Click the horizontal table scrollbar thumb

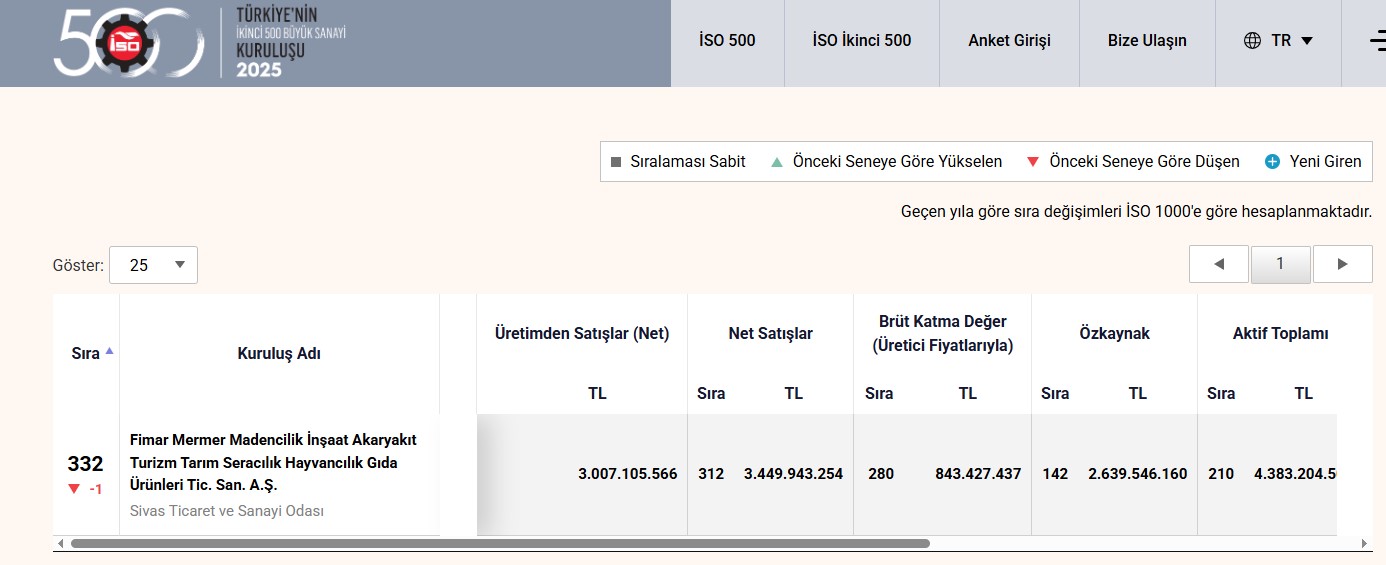point(500,544)
